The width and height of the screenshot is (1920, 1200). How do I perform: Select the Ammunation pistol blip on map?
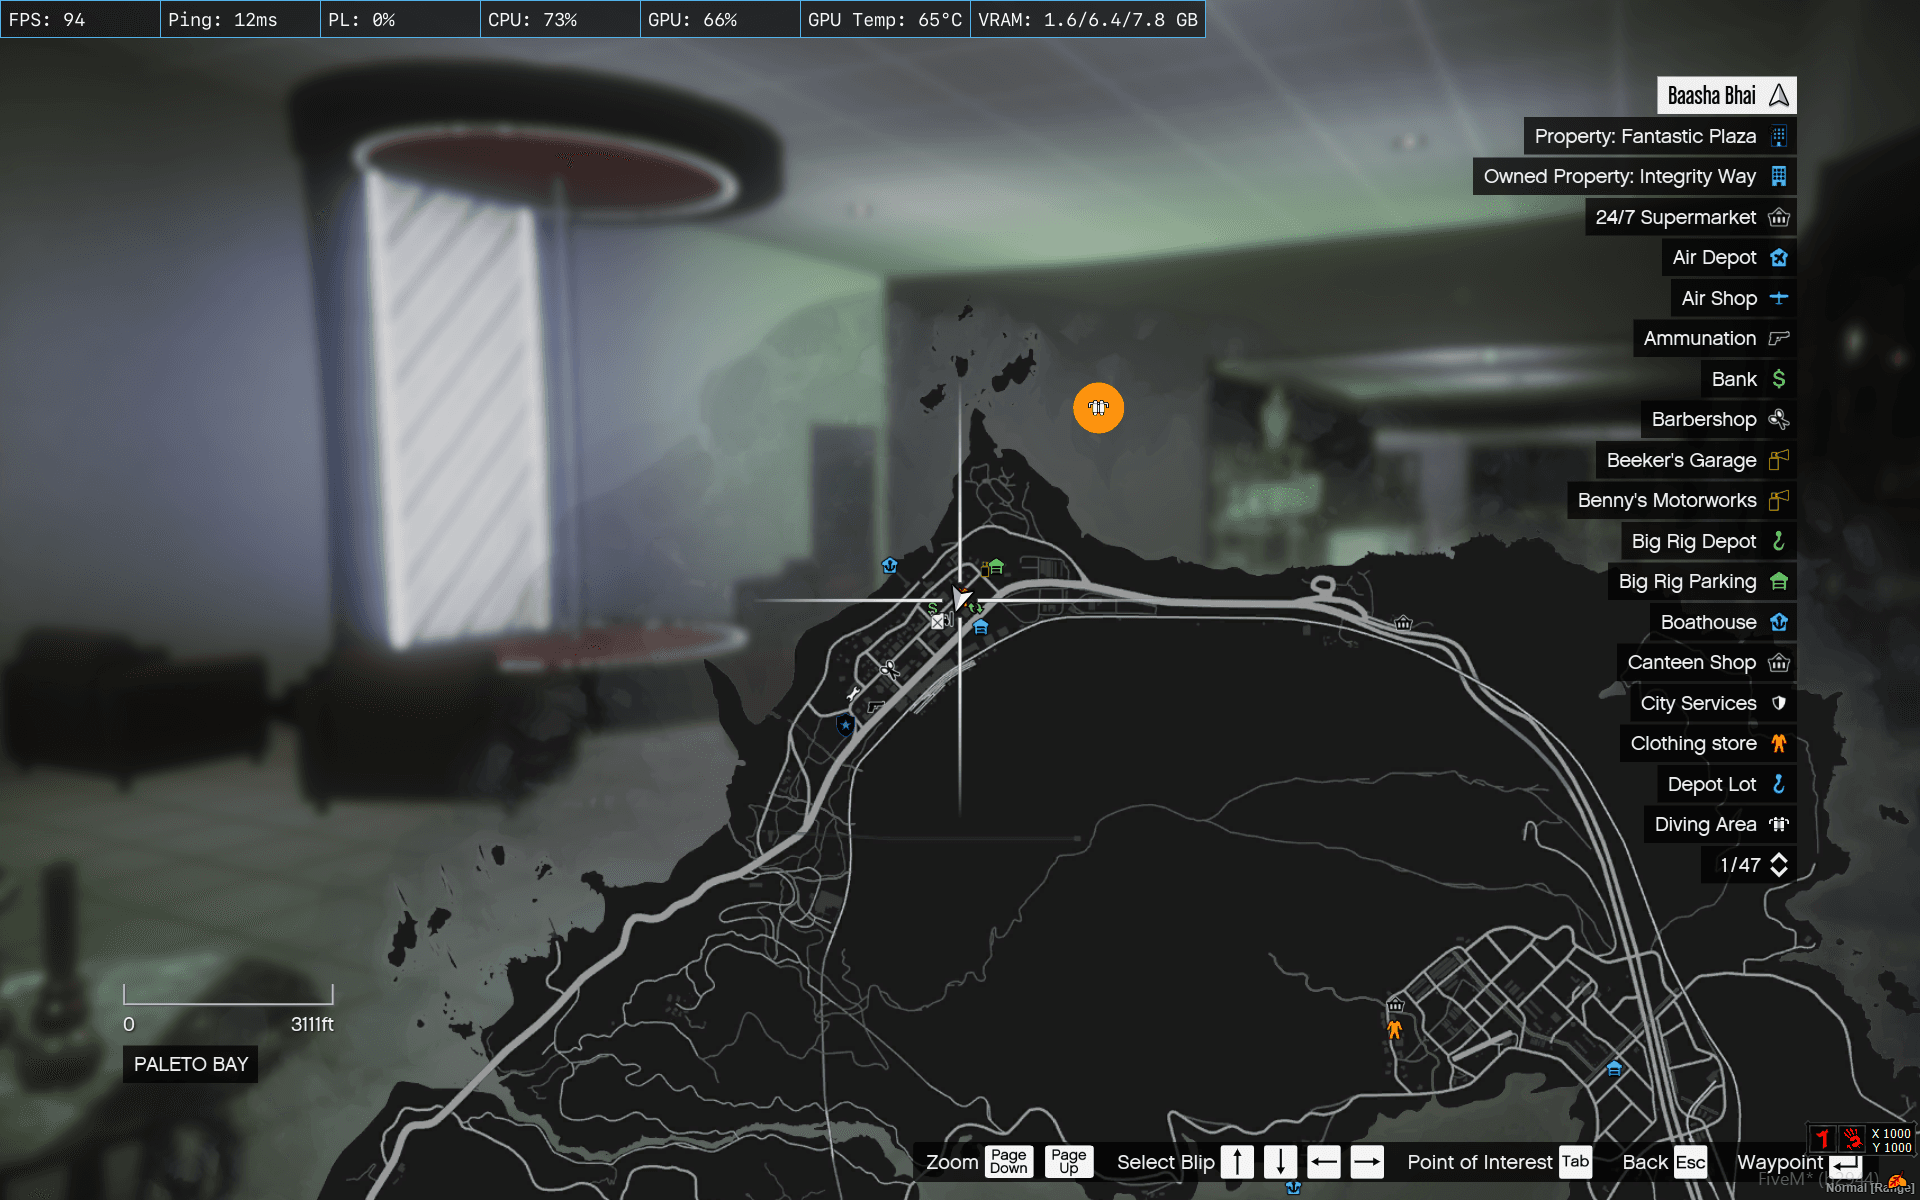(x=875, y=706)
